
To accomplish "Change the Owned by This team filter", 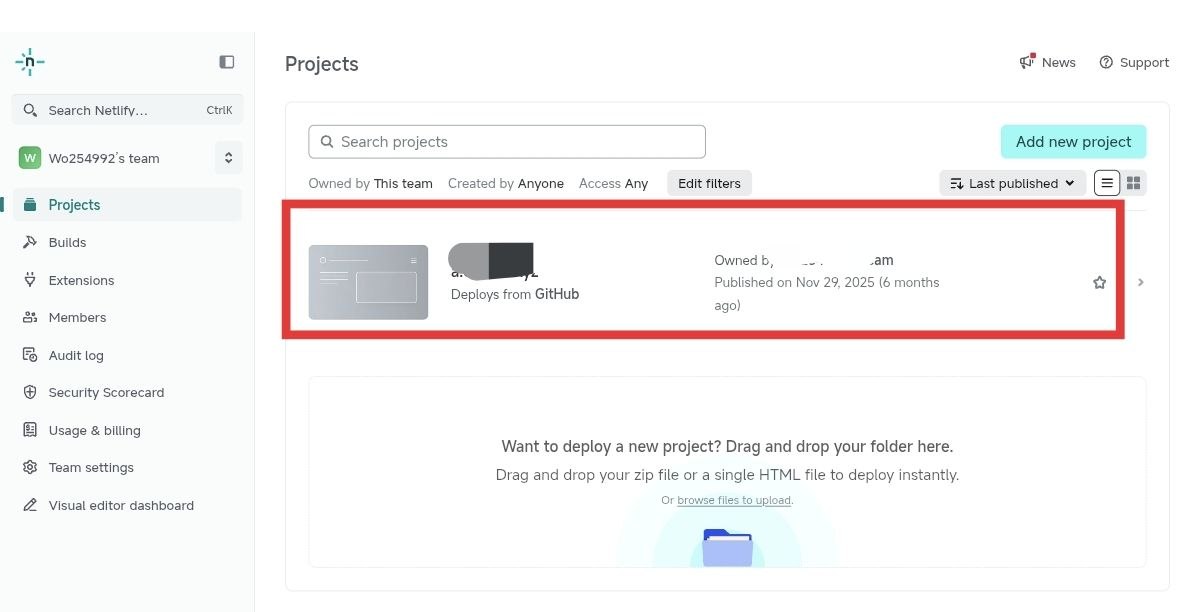I will click(370, 183).
